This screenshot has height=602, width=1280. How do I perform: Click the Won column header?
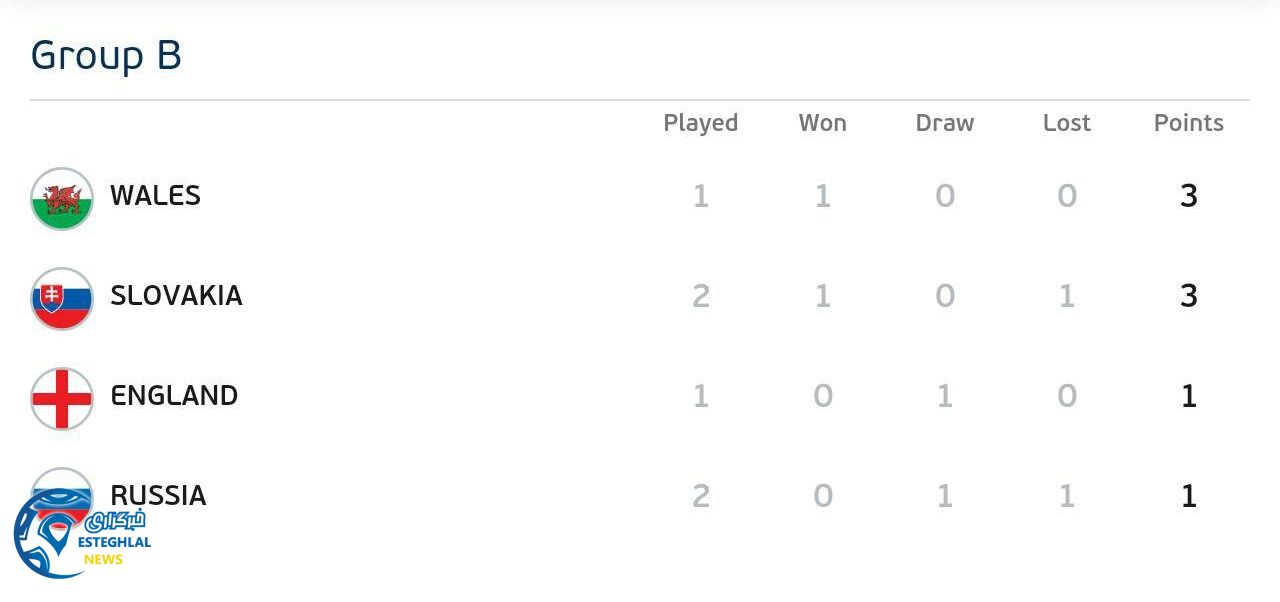coord(822,123)
